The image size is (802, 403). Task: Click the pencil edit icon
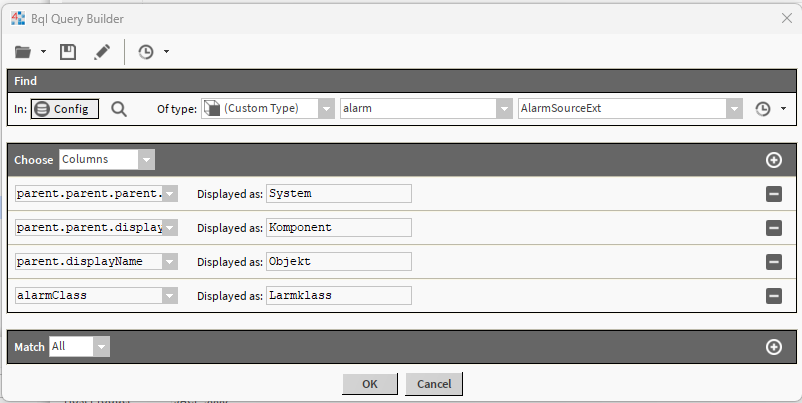102,51
